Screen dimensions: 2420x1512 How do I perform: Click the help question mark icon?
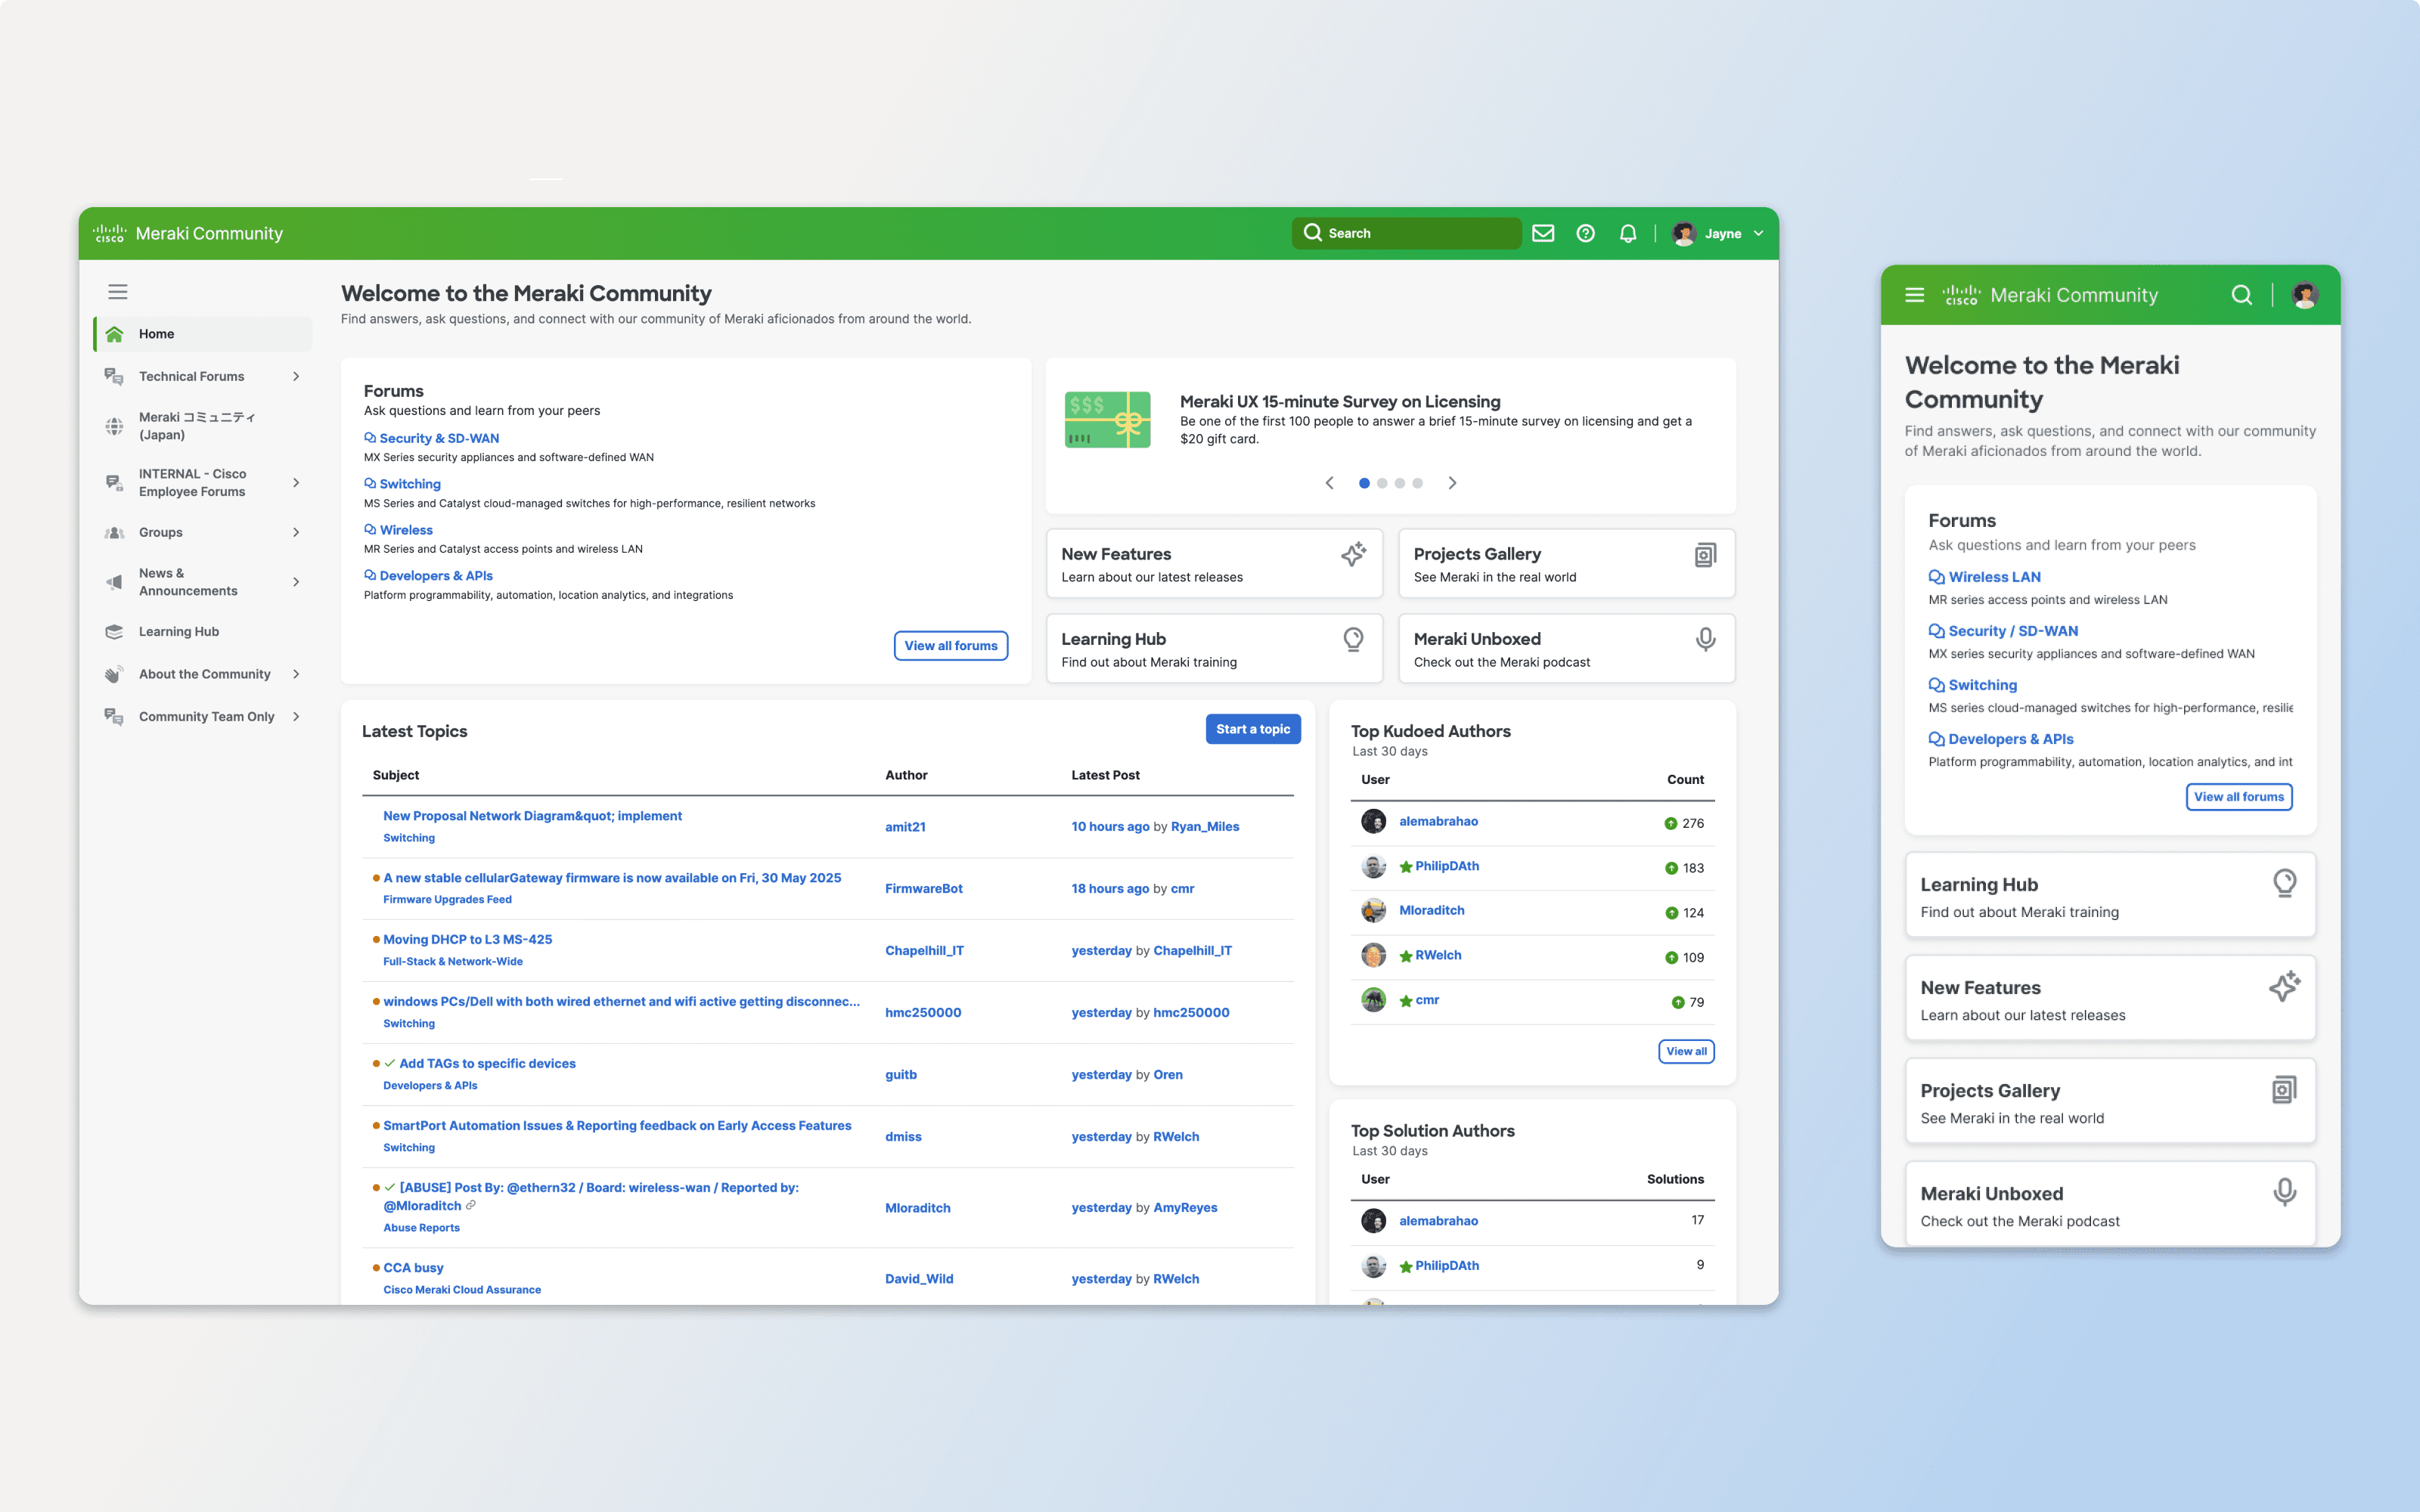pos(1585,233)
